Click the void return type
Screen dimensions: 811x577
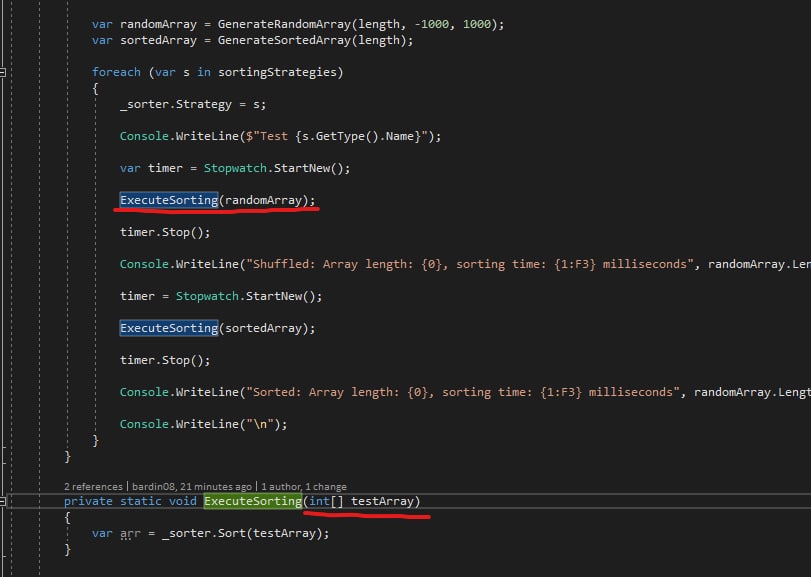pyautogui.click(x=183, y=501)
